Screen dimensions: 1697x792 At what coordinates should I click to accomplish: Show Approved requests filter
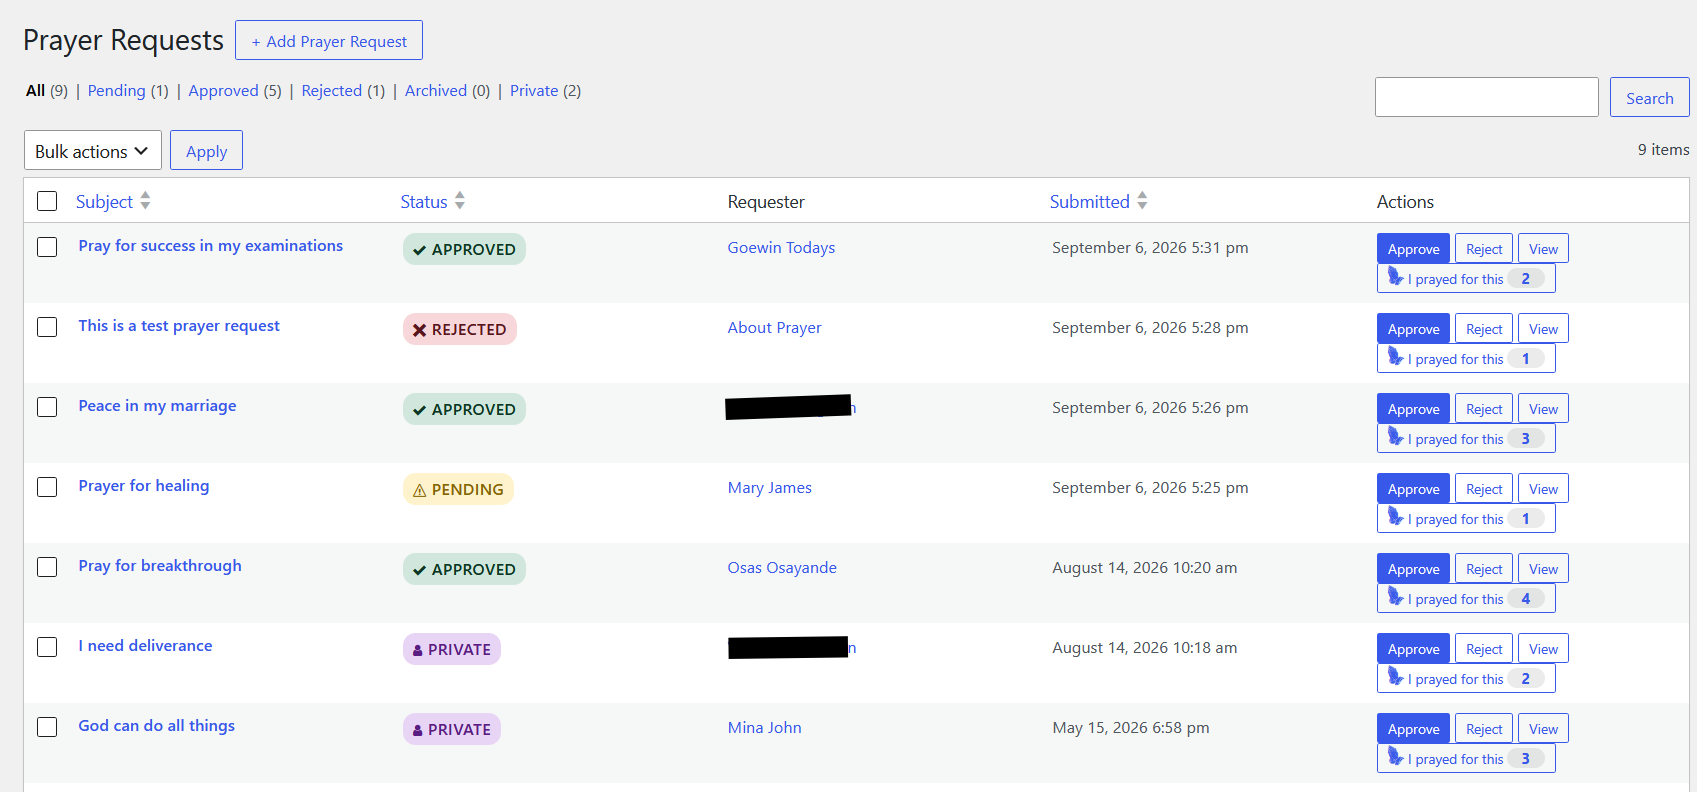223,91
